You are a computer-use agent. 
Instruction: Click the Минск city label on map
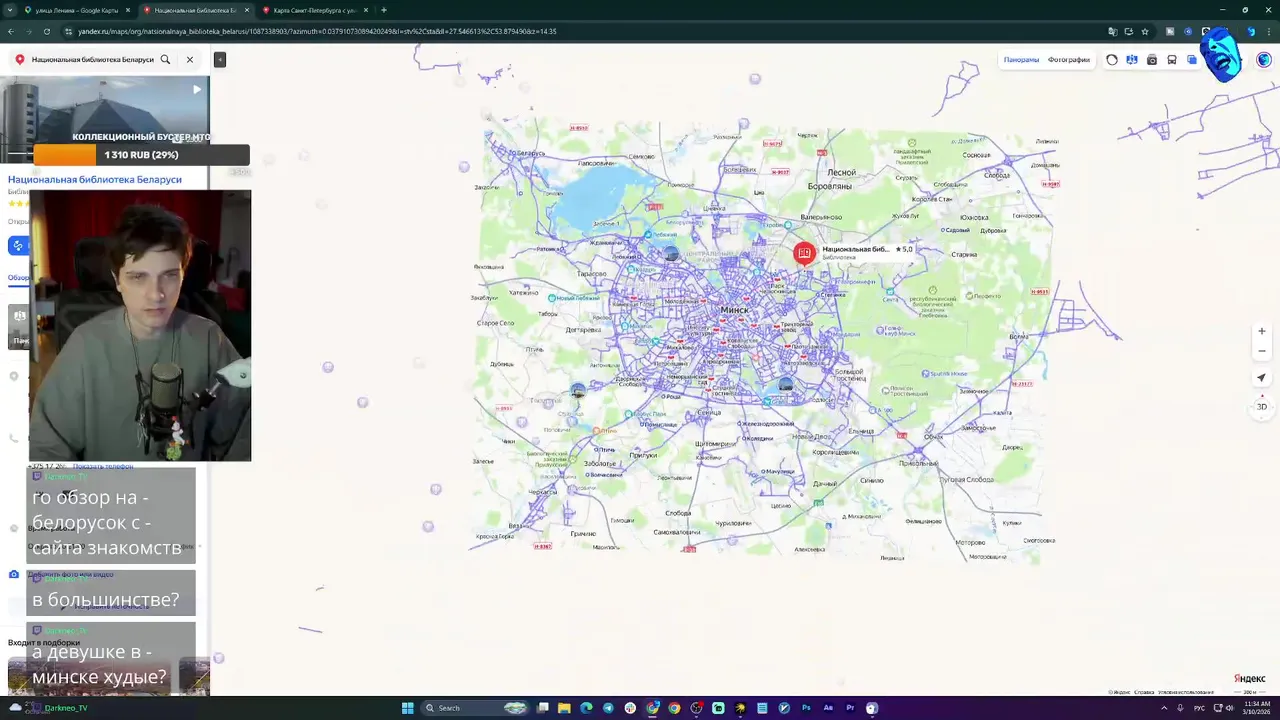[734, 310]
